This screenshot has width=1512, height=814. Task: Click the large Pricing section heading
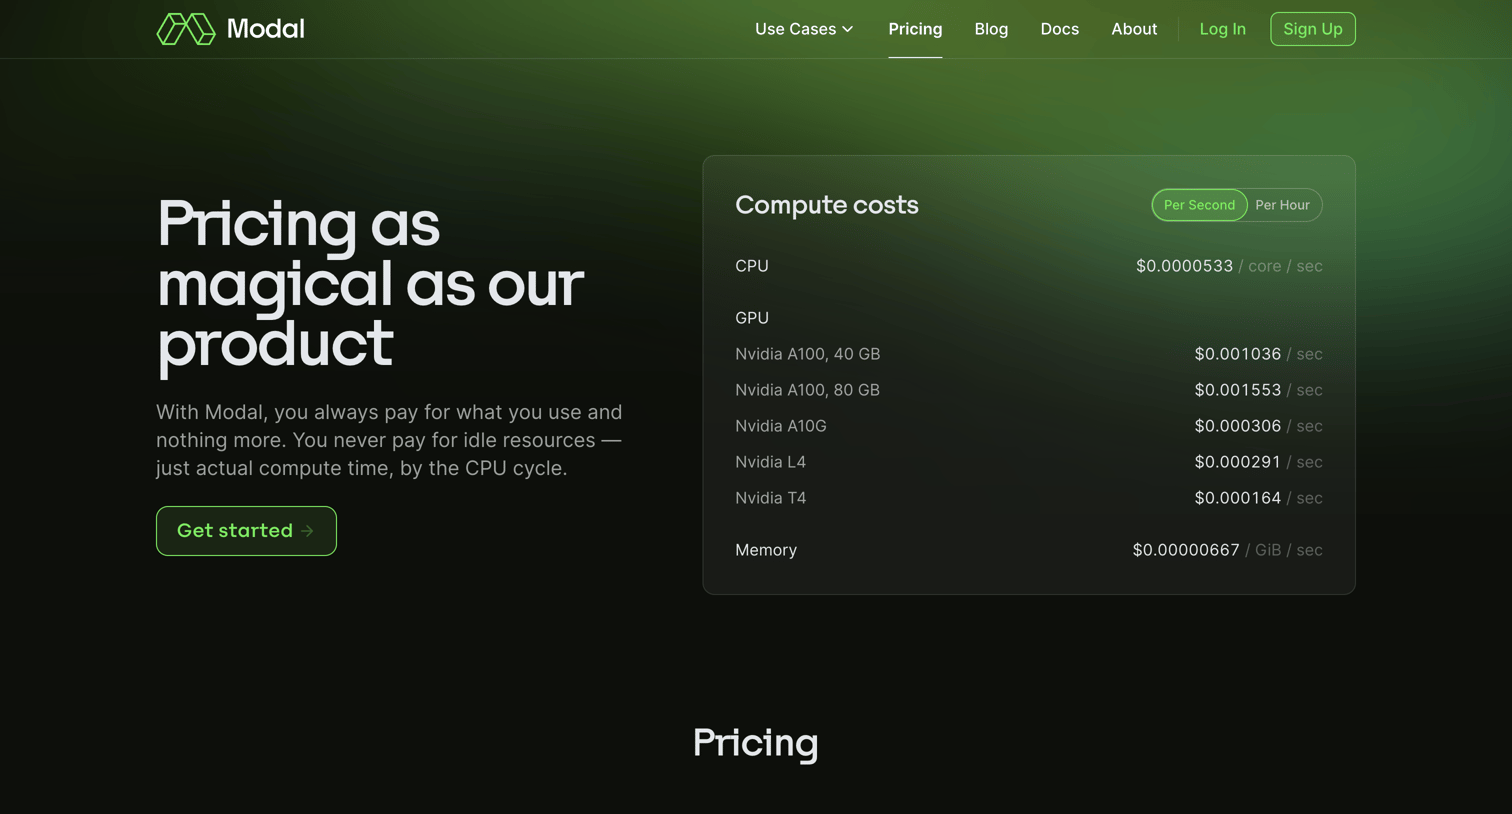click(x=756, y=743)
